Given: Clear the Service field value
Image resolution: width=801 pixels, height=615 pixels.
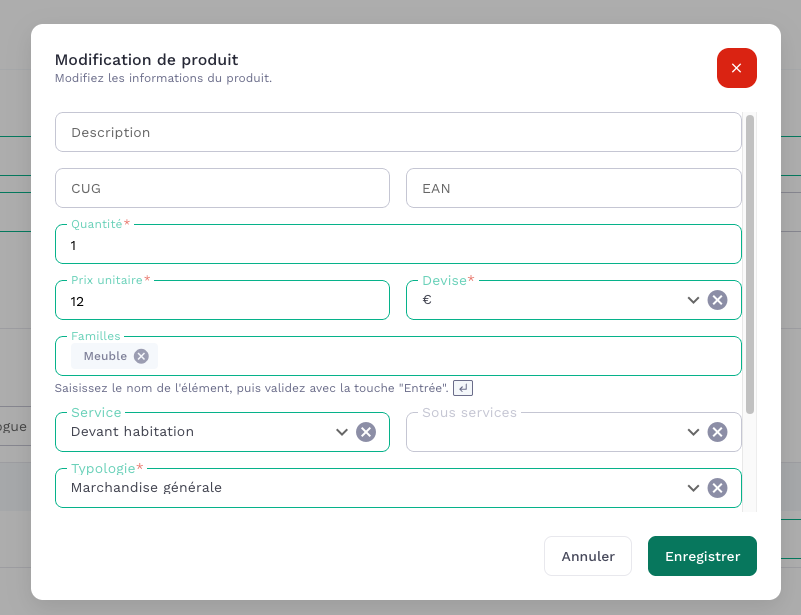Looking at the screenshot, I should [x=366, y=432].
